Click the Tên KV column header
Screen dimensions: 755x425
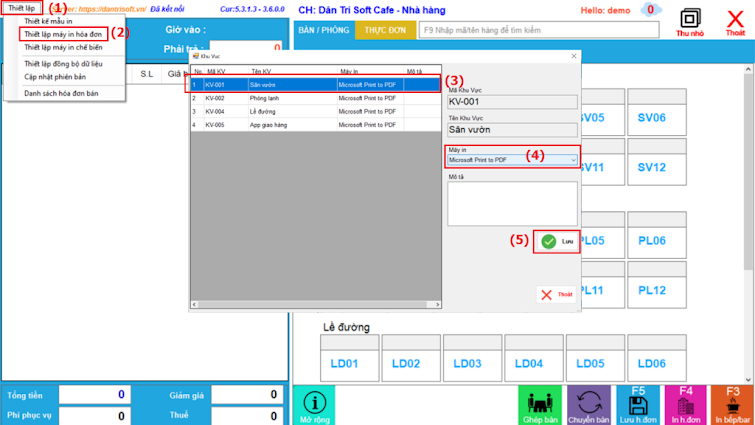[x=292, y=71]
